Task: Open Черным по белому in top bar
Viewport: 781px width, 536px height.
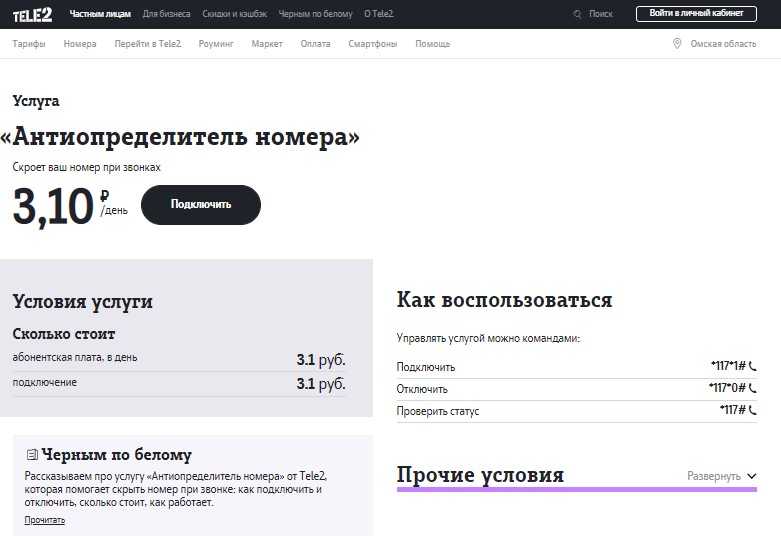Action: [x=315, y=14]
